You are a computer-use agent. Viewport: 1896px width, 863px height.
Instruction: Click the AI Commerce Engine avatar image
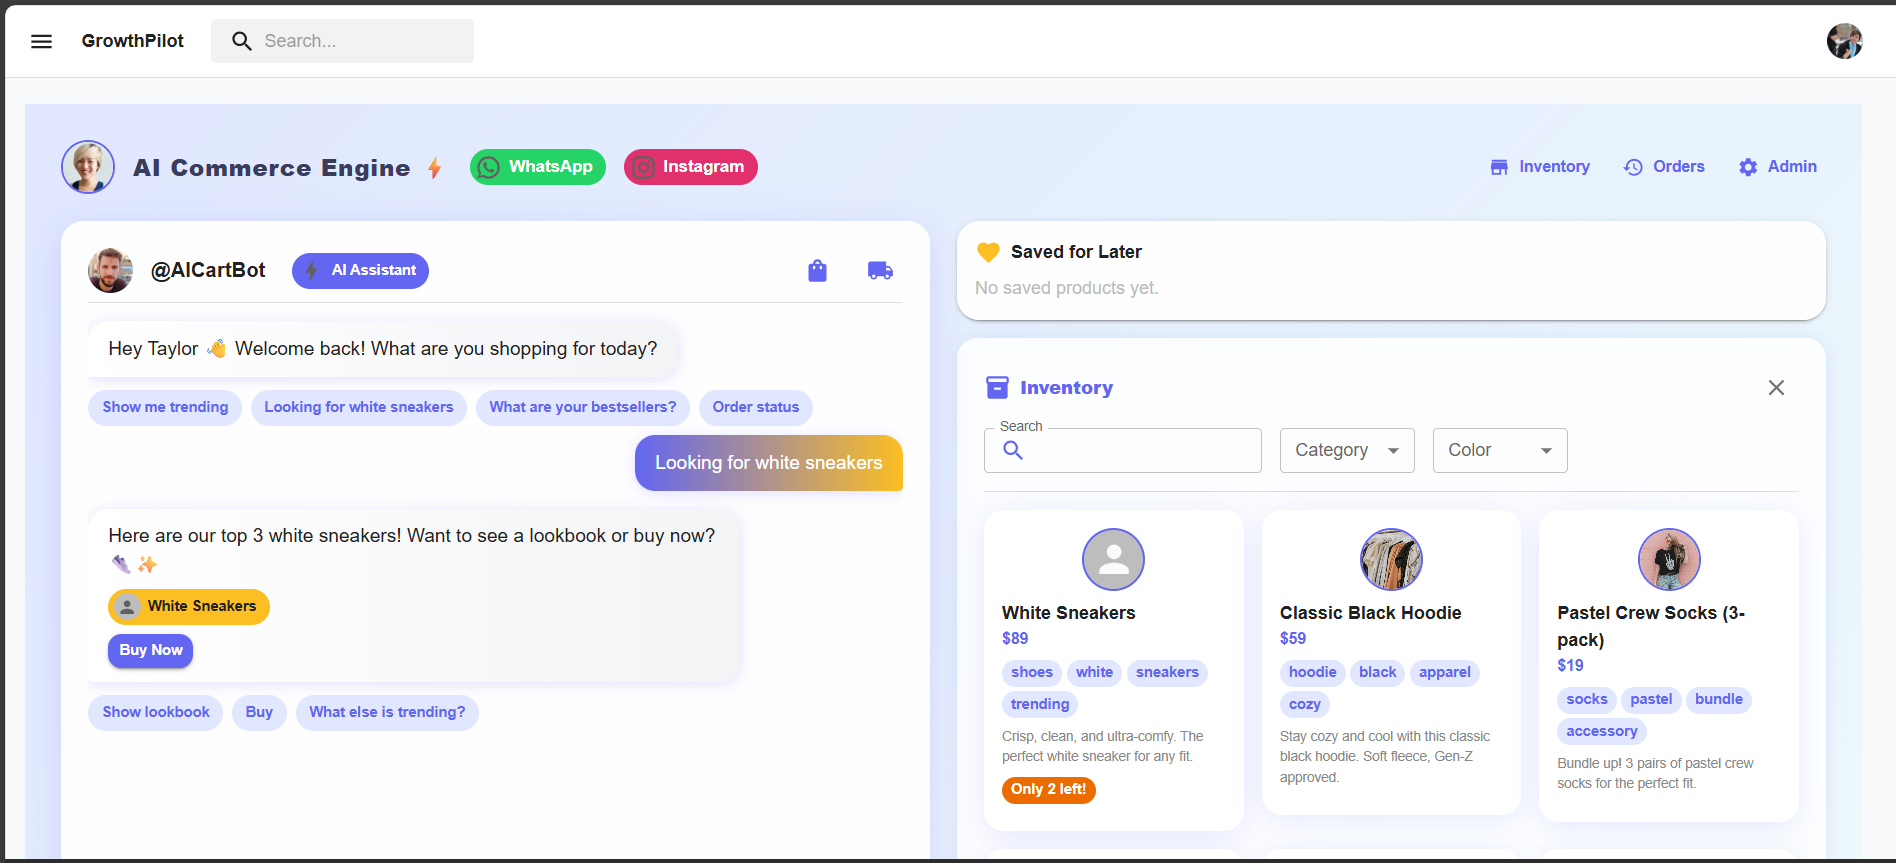coord(88,167)
